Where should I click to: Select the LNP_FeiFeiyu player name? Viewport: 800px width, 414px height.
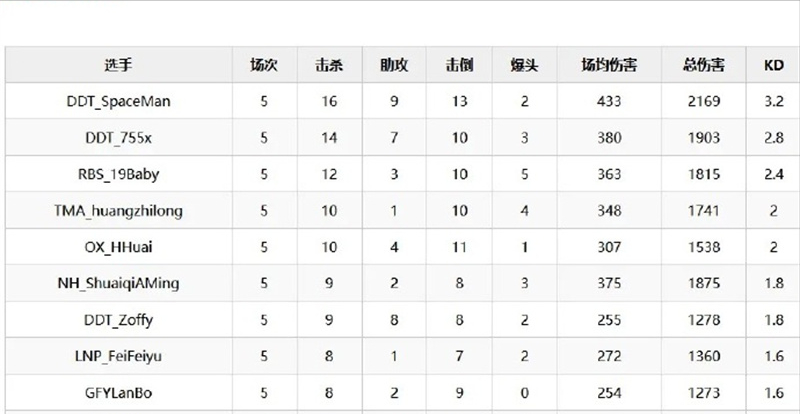tap(118, 356)
